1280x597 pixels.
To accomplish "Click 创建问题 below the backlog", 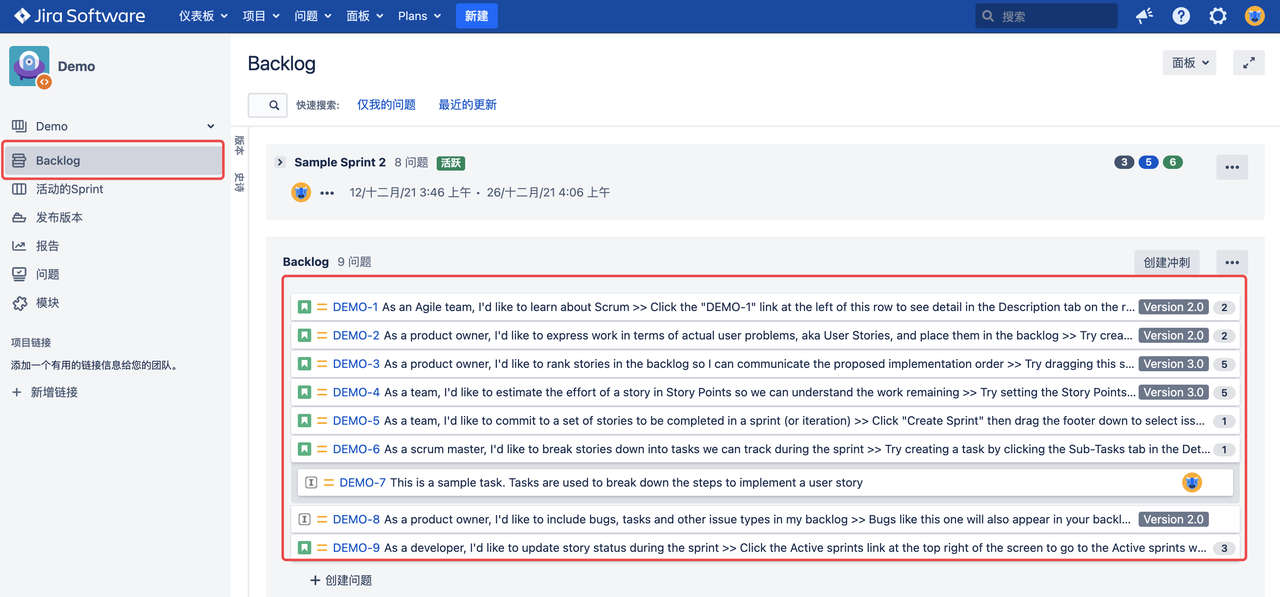I will 341,580.
